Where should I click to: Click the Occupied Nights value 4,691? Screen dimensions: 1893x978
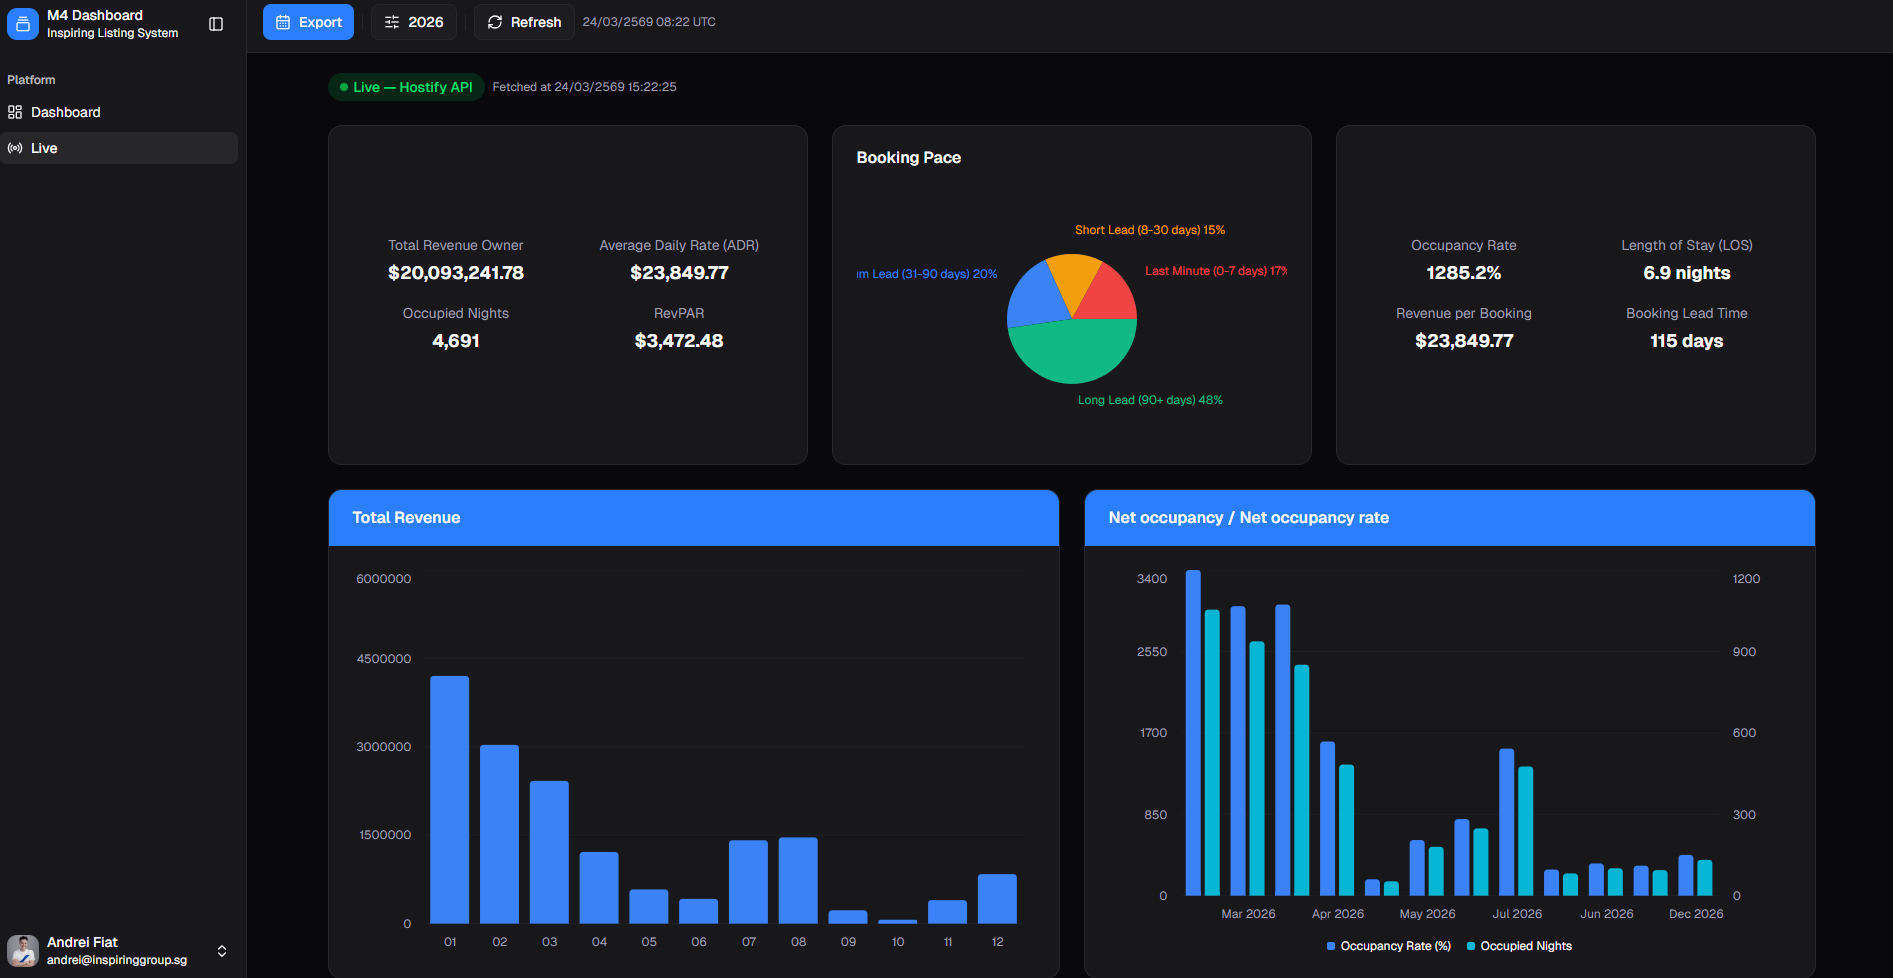456,341
